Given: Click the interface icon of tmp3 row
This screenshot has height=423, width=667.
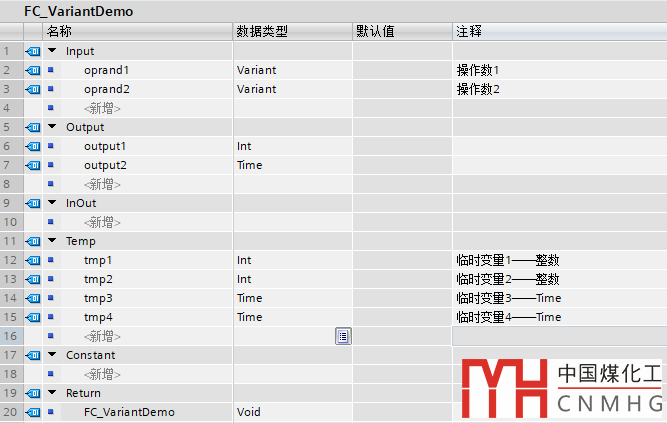Looking at the screenshot, I should click(33, 298).
